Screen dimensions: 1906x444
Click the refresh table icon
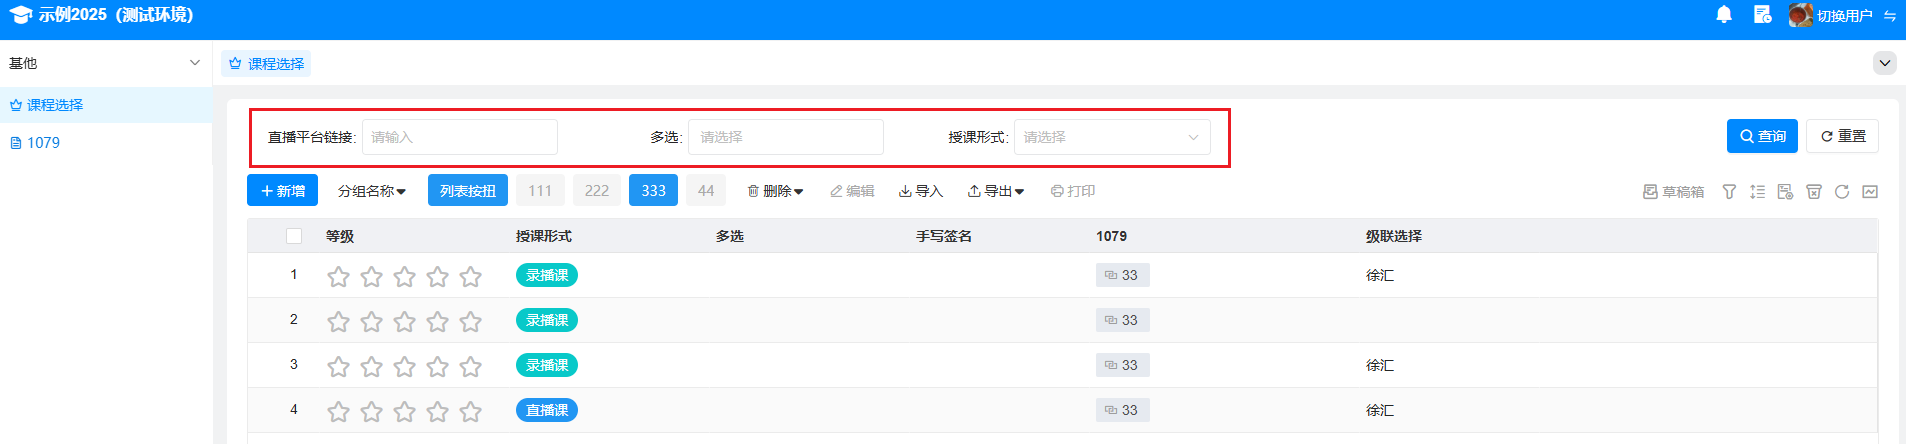[x=1842, y=192]
